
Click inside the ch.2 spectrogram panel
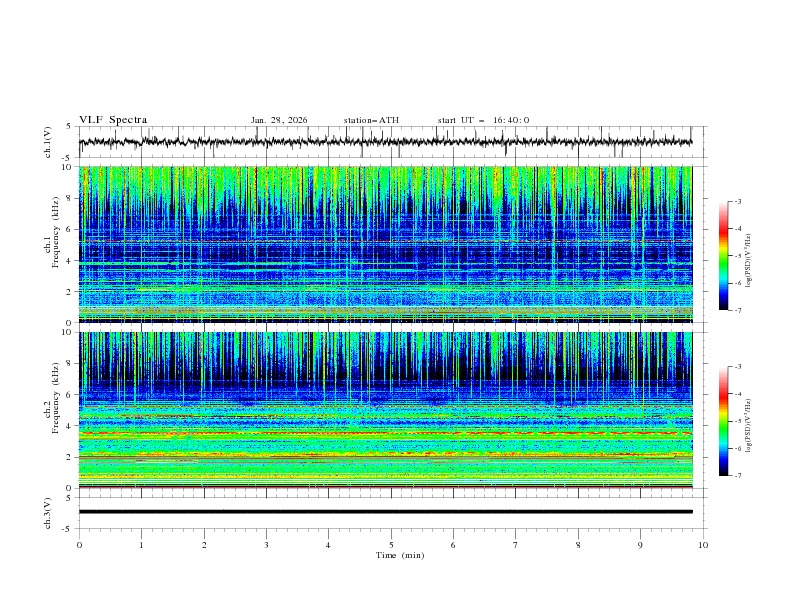[385, 410]
